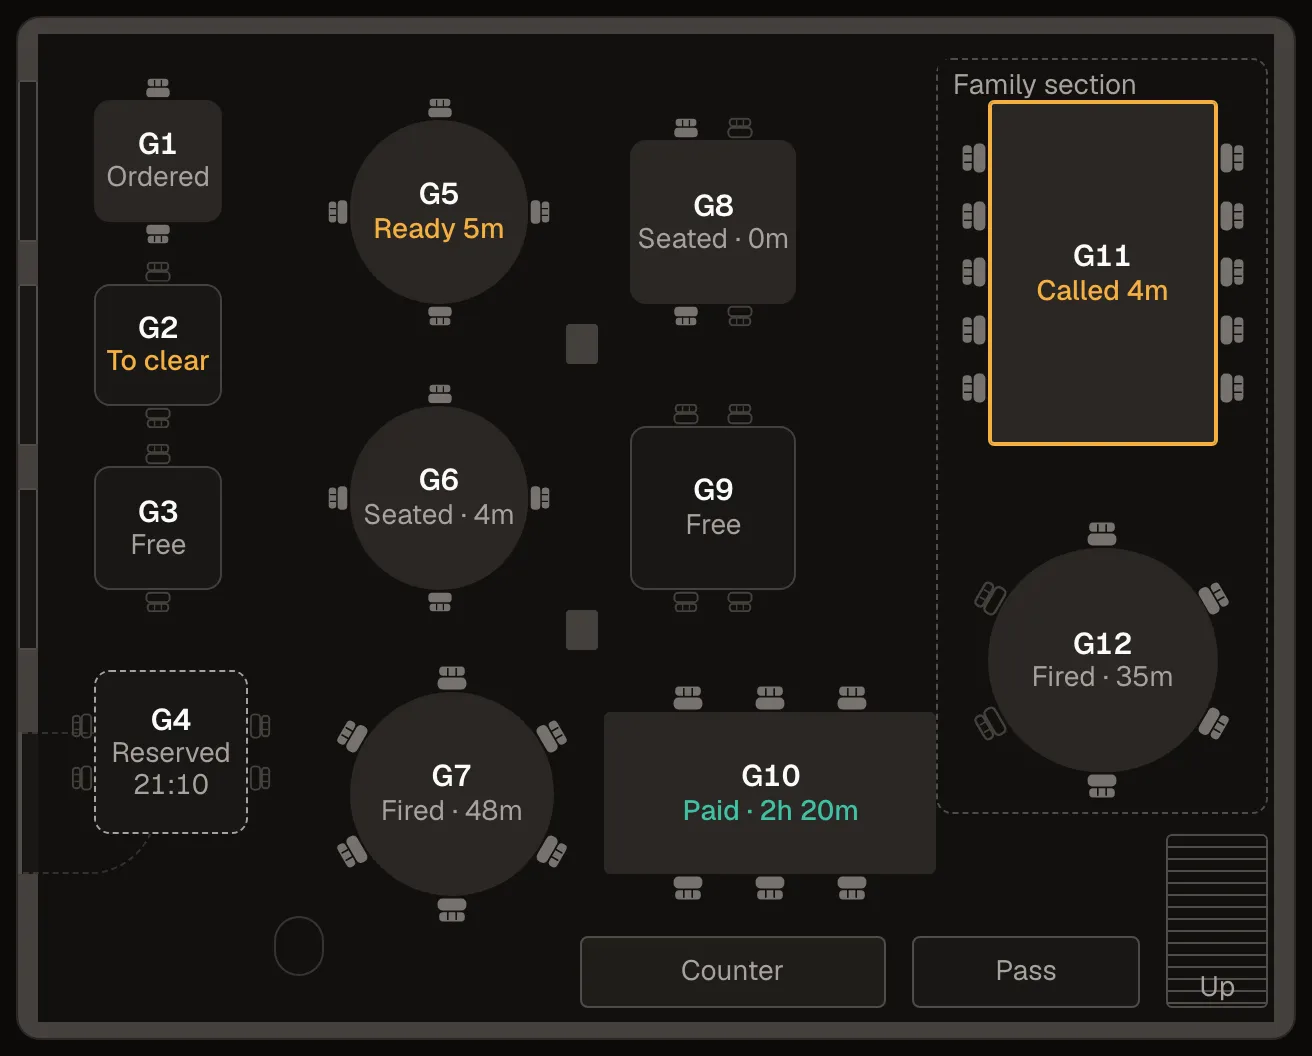
Task: Select the chair directly above table G6
Action: click(440, 394)
